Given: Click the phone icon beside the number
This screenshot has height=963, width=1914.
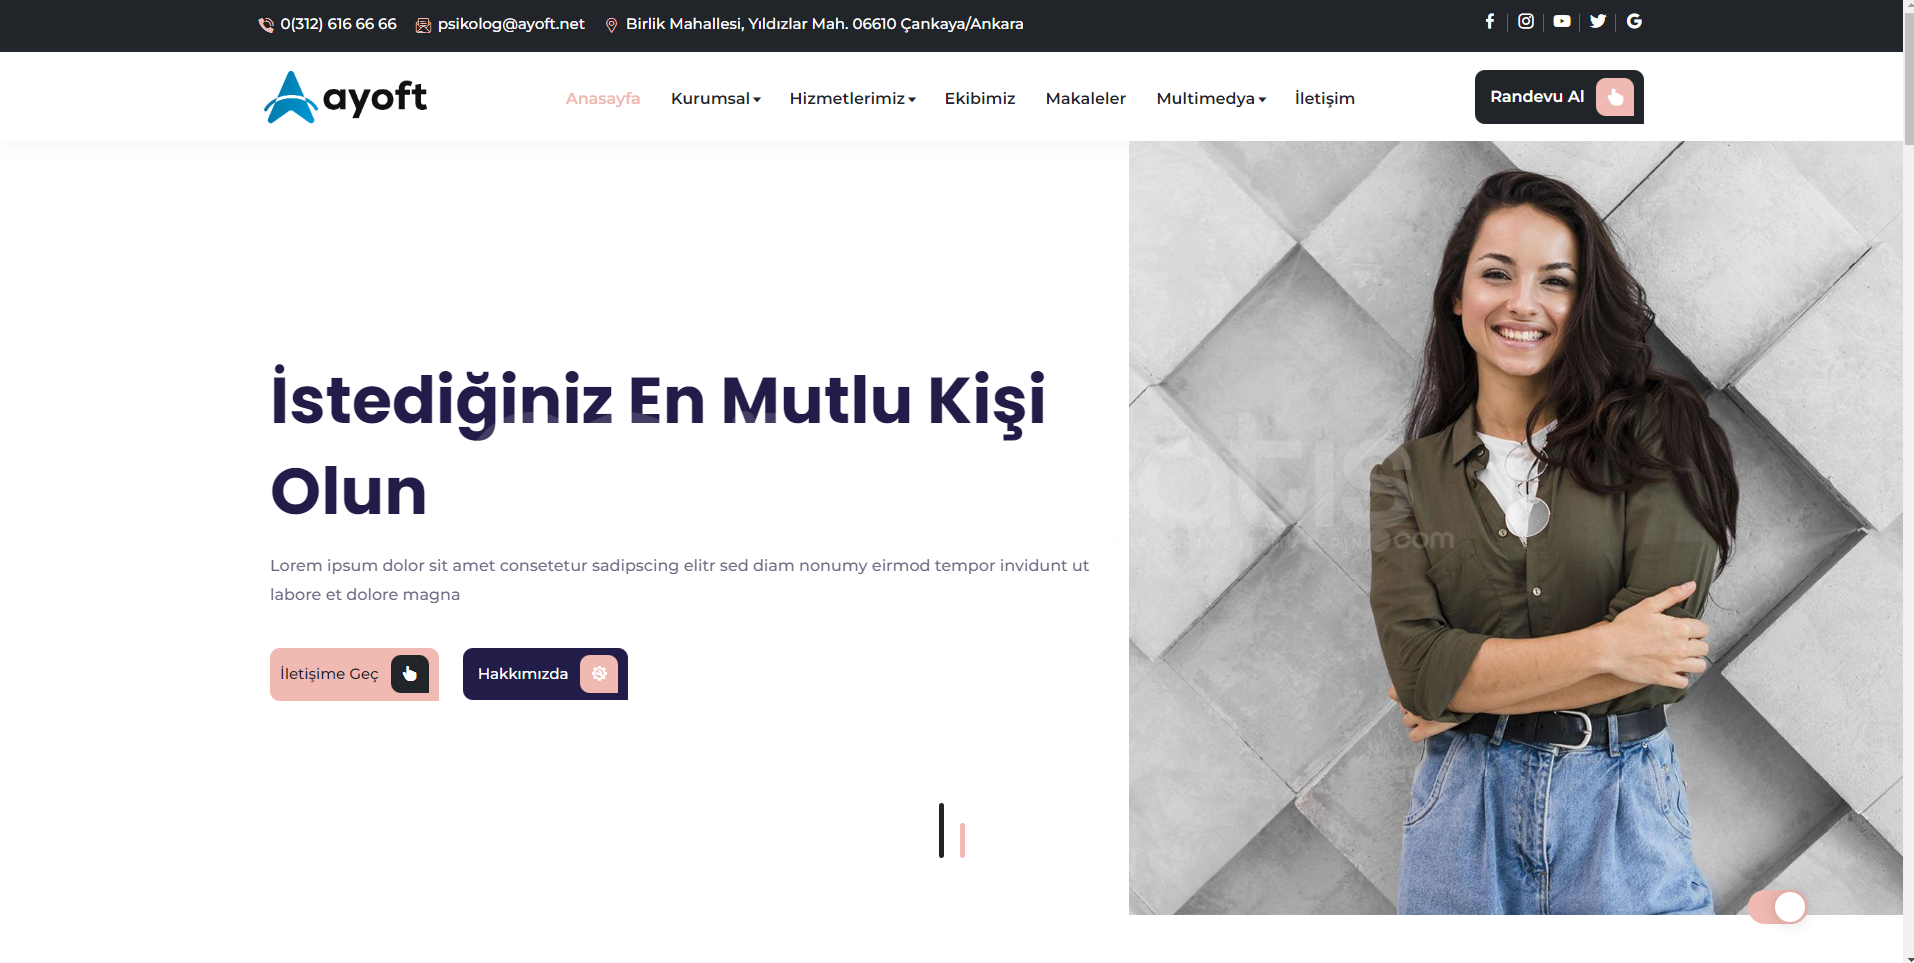Looking at the screenshot, I should tap(266, 25).
